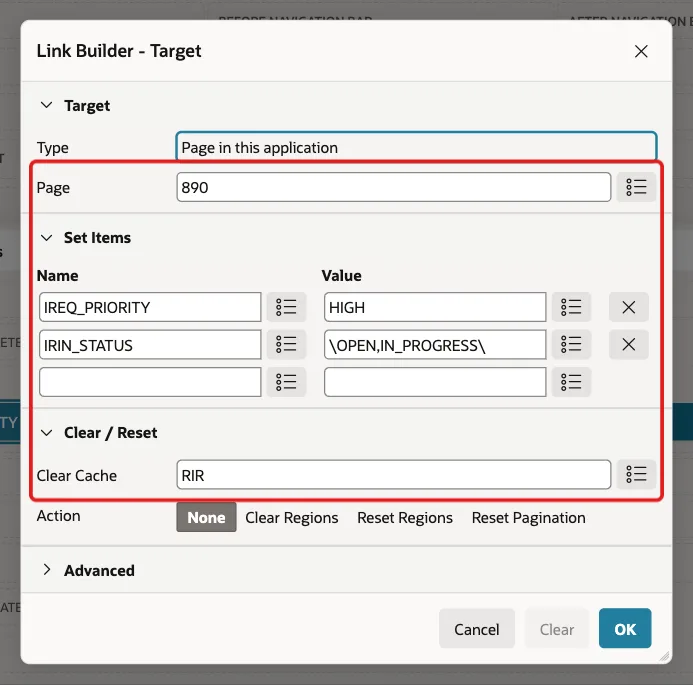Open the Type dropdown
The width and height of the screenshot is (693, 685).
coord(416,147)
